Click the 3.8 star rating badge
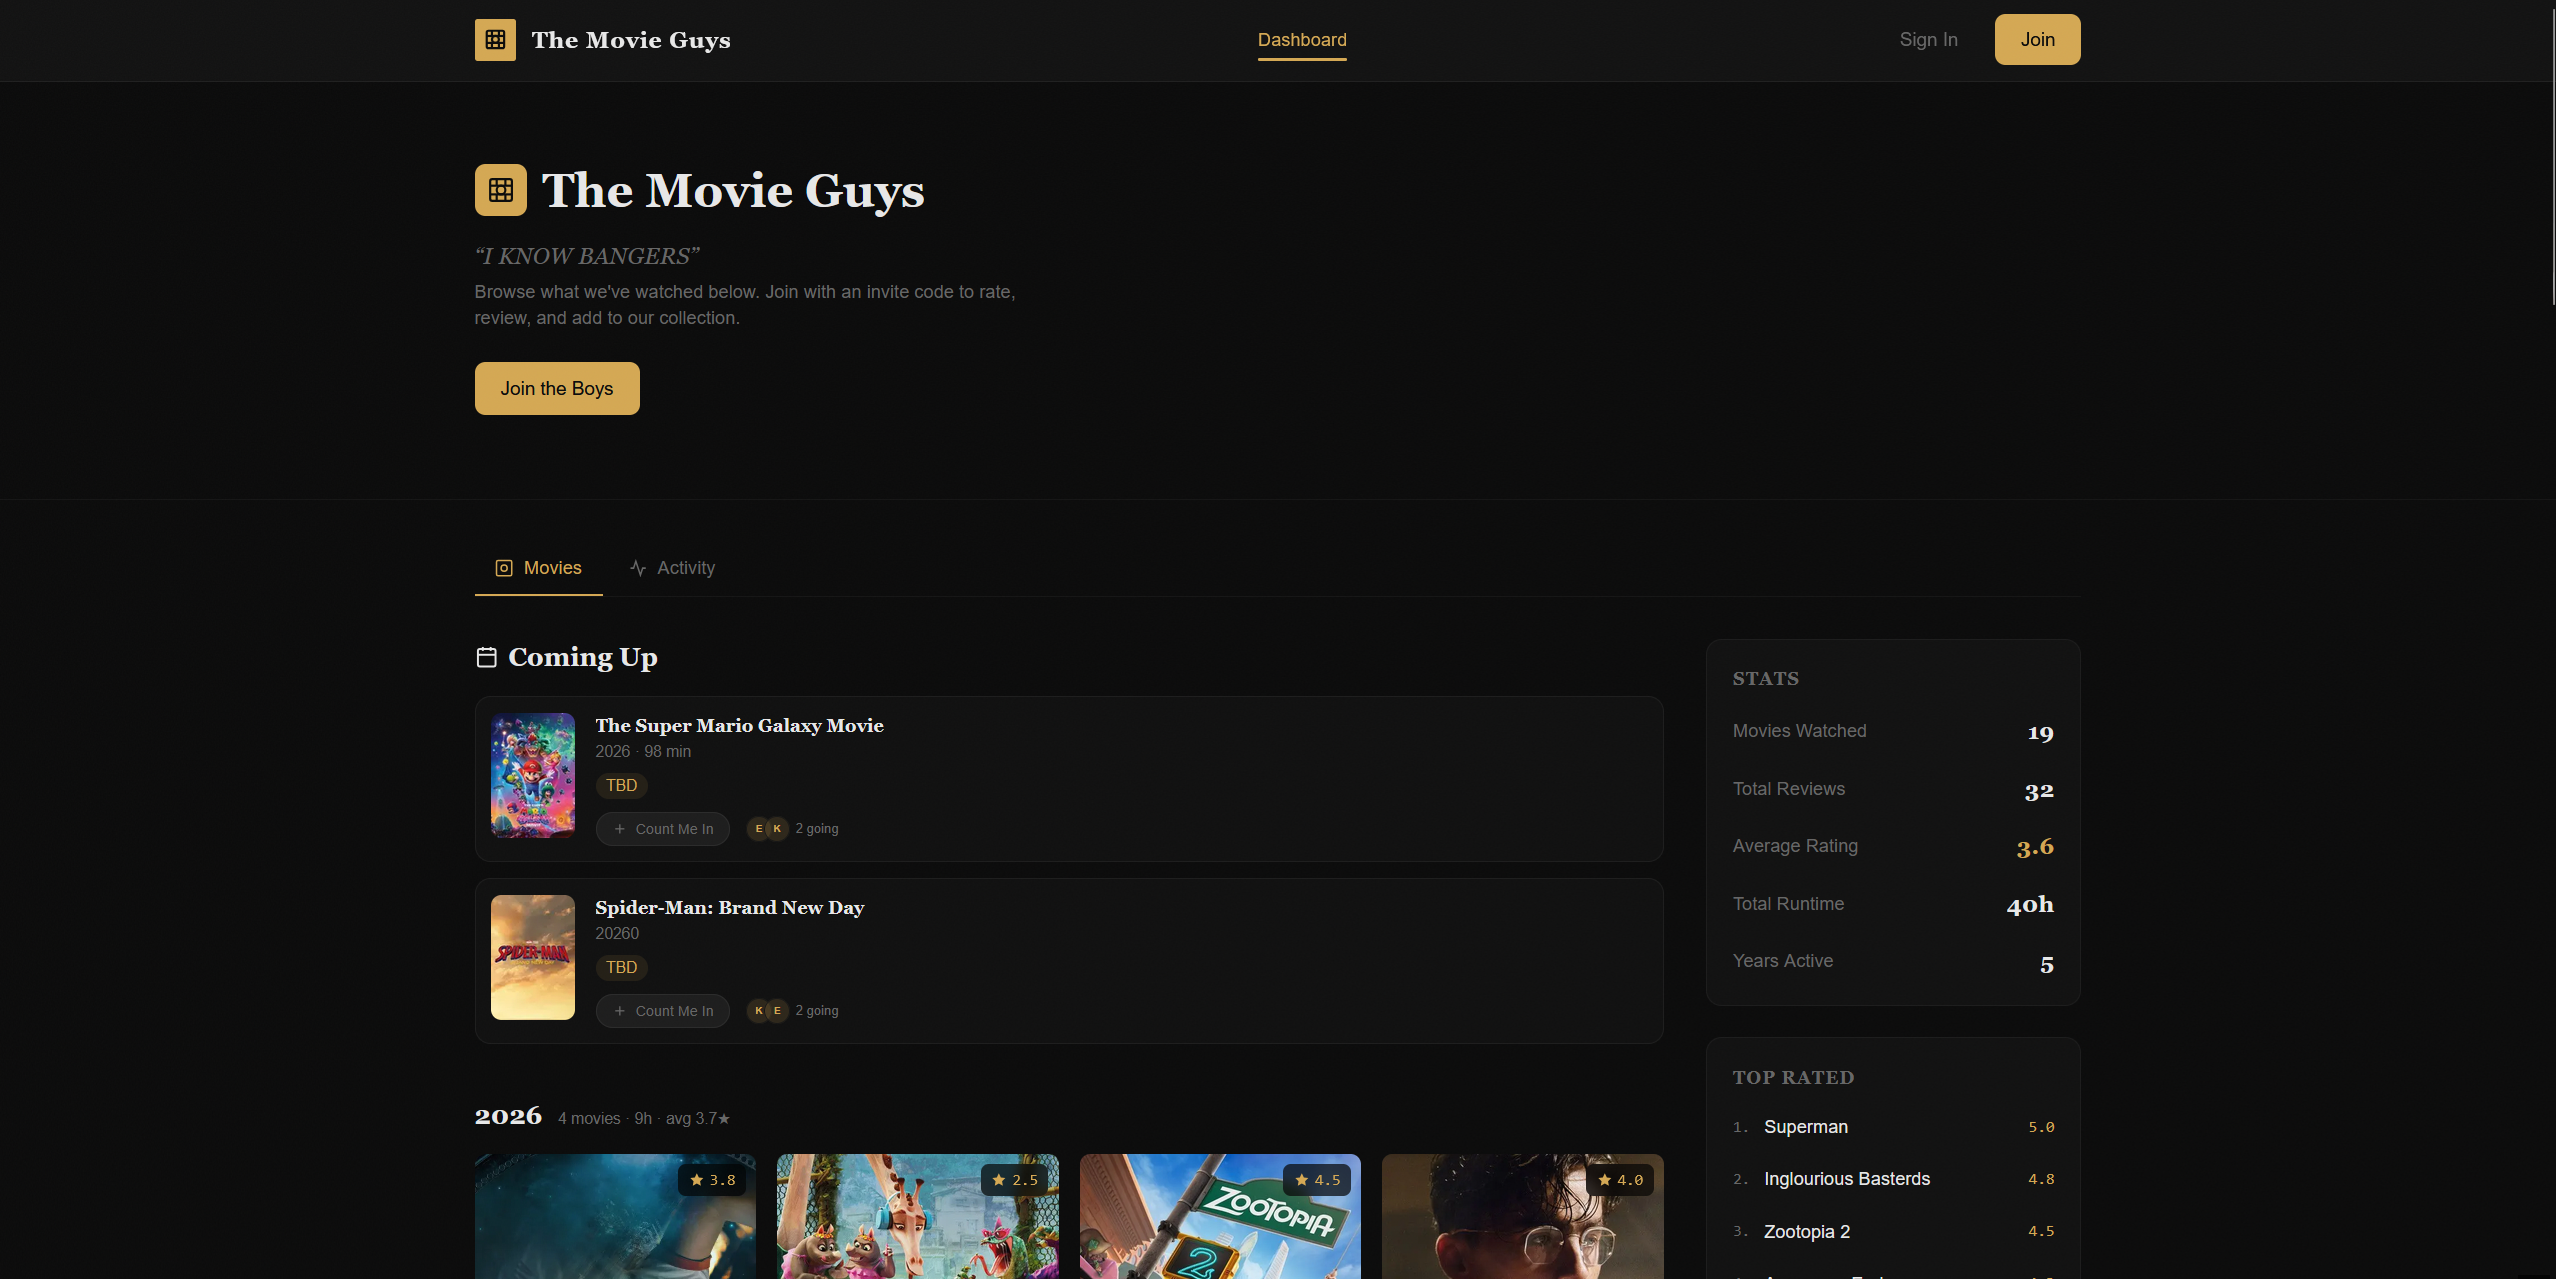The width and height of the screenshot is (2556, 1279). click(x=712, y=1180)
